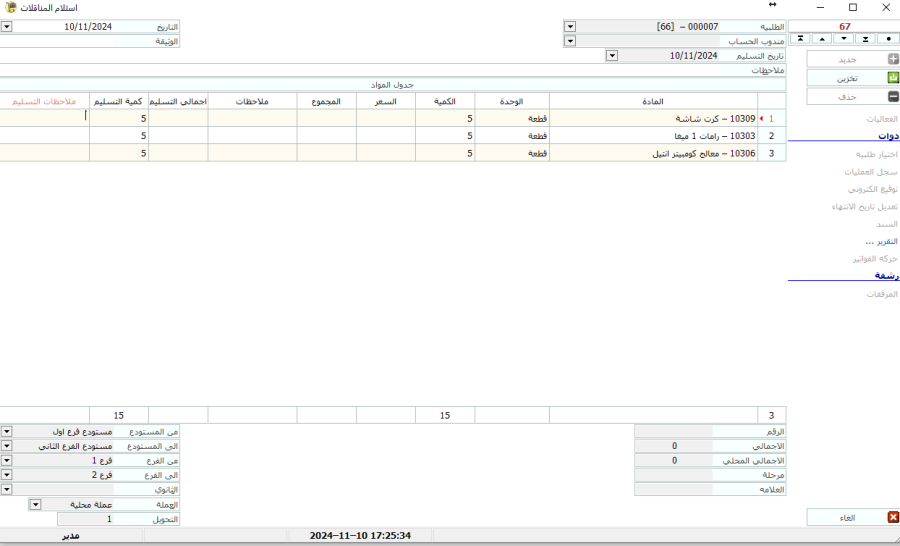Open the تاريخ التسليم date picker arrow
The height and width of the screenshot is (546, 900).
pyautogui.click(x=612, y=56)
